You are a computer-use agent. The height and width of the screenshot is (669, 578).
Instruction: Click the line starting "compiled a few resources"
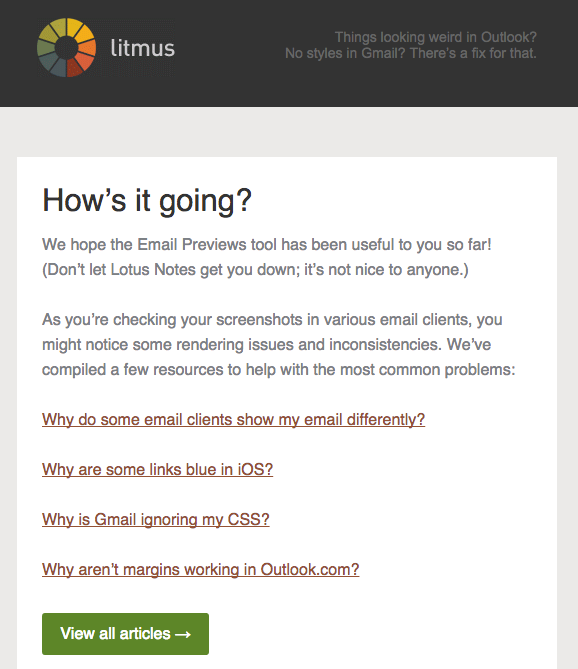point(279,369)
